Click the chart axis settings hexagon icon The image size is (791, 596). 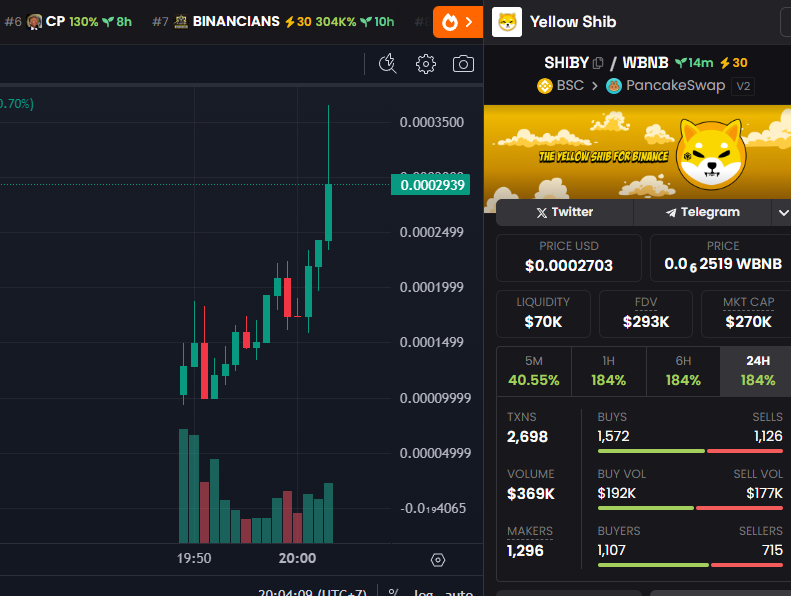coord(438,560)
